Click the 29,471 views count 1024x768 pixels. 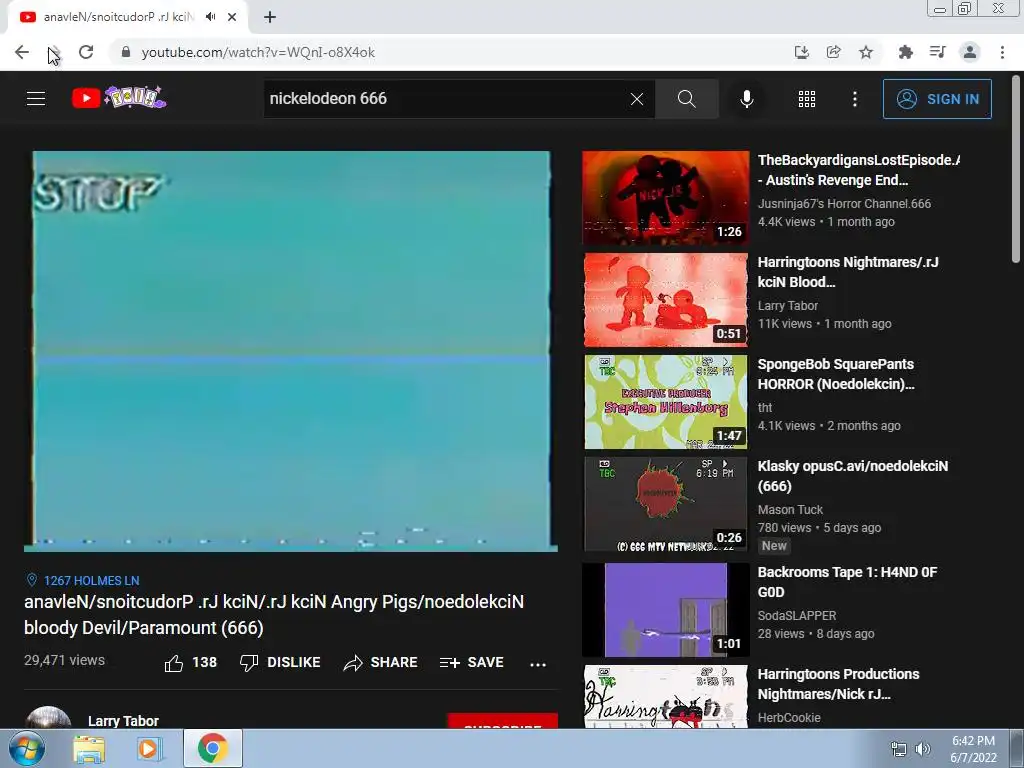[65, 660]
